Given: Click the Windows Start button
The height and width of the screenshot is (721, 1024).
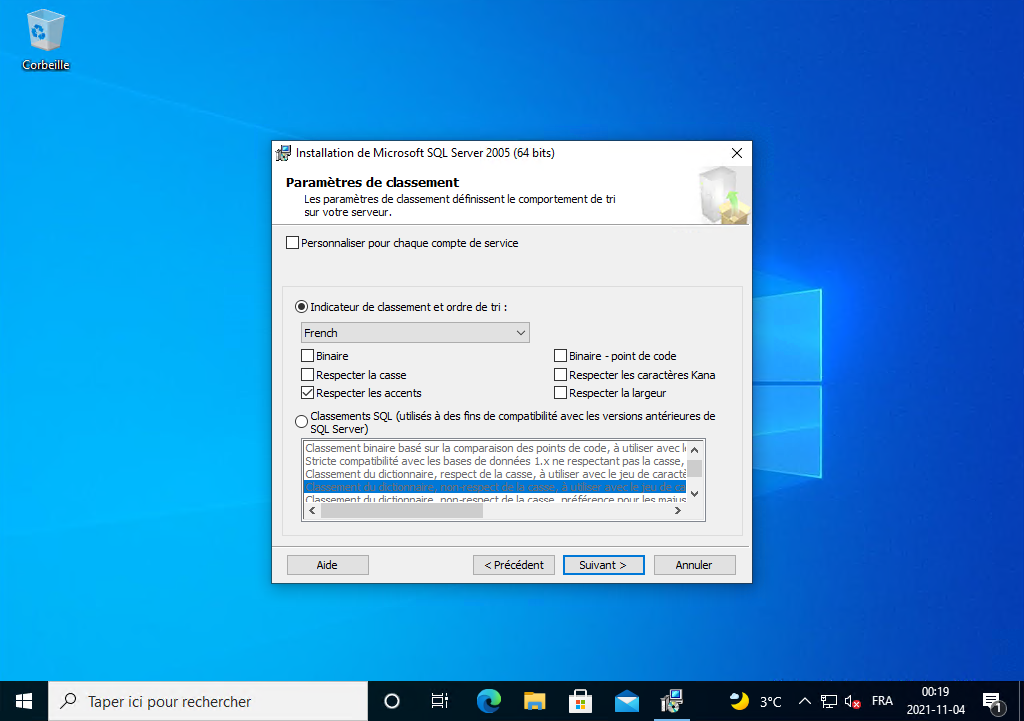Looking at the screenshot, I should 24,700.
